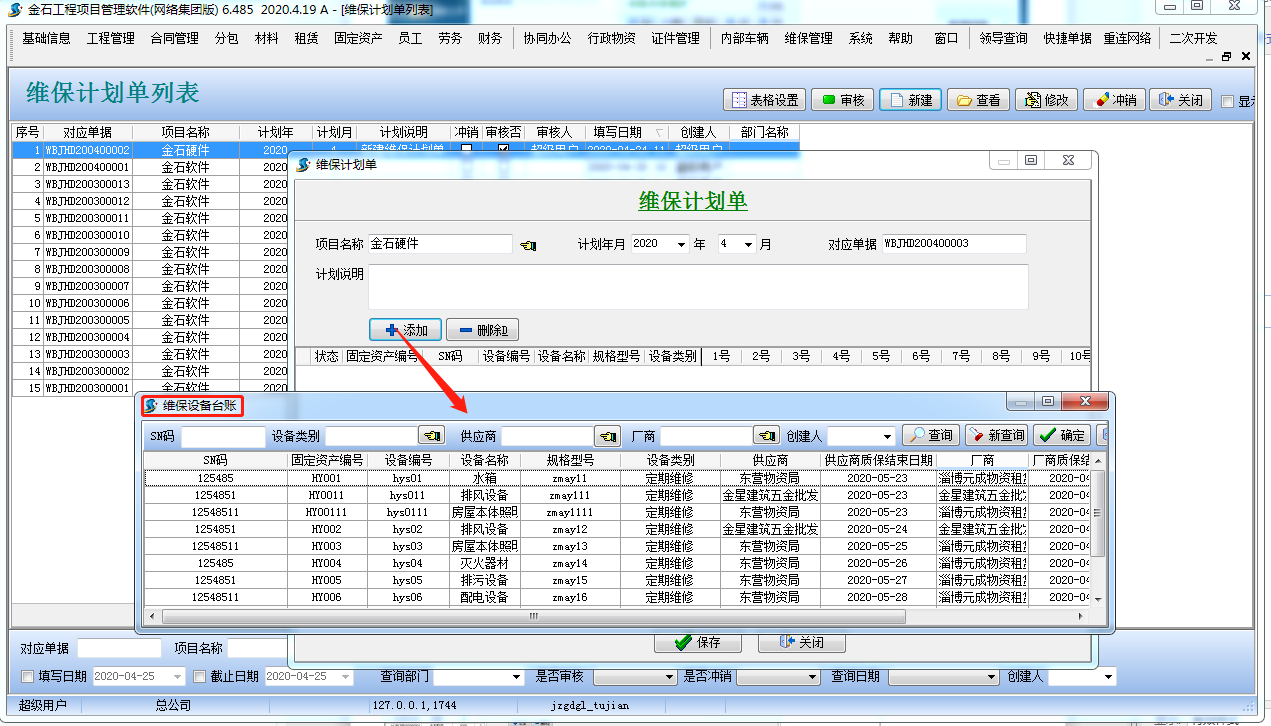Click the 保存 save button

click(697, 642)
